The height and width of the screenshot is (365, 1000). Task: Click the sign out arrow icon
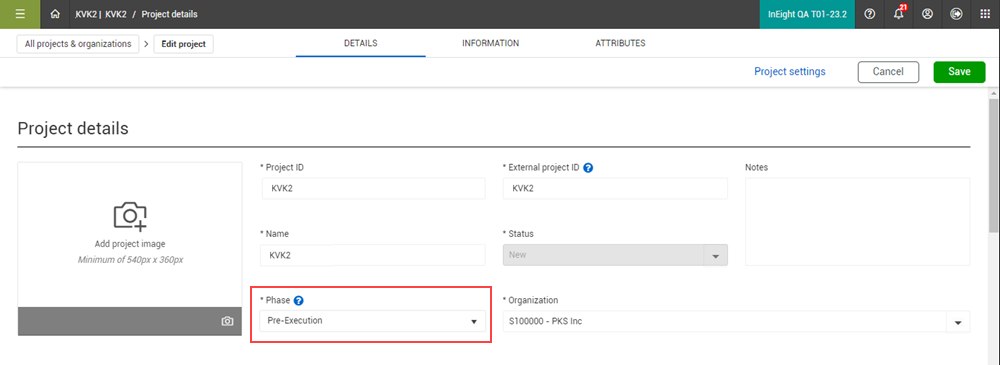957,14
